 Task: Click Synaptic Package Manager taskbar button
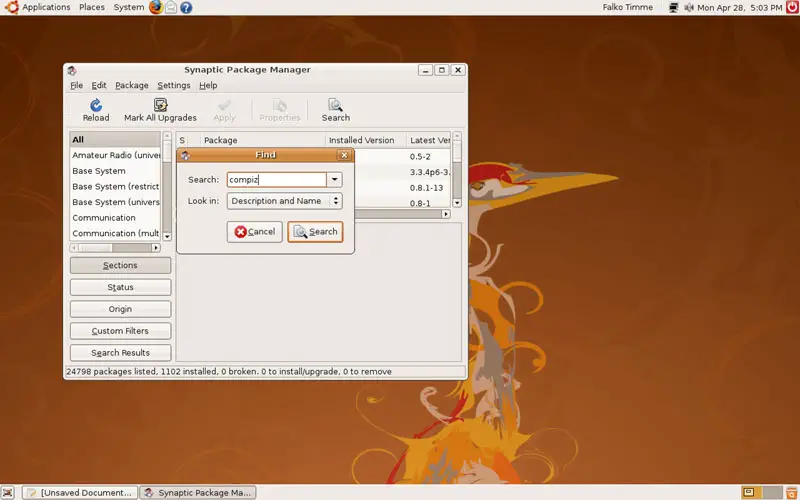click(x=198, y=492)
